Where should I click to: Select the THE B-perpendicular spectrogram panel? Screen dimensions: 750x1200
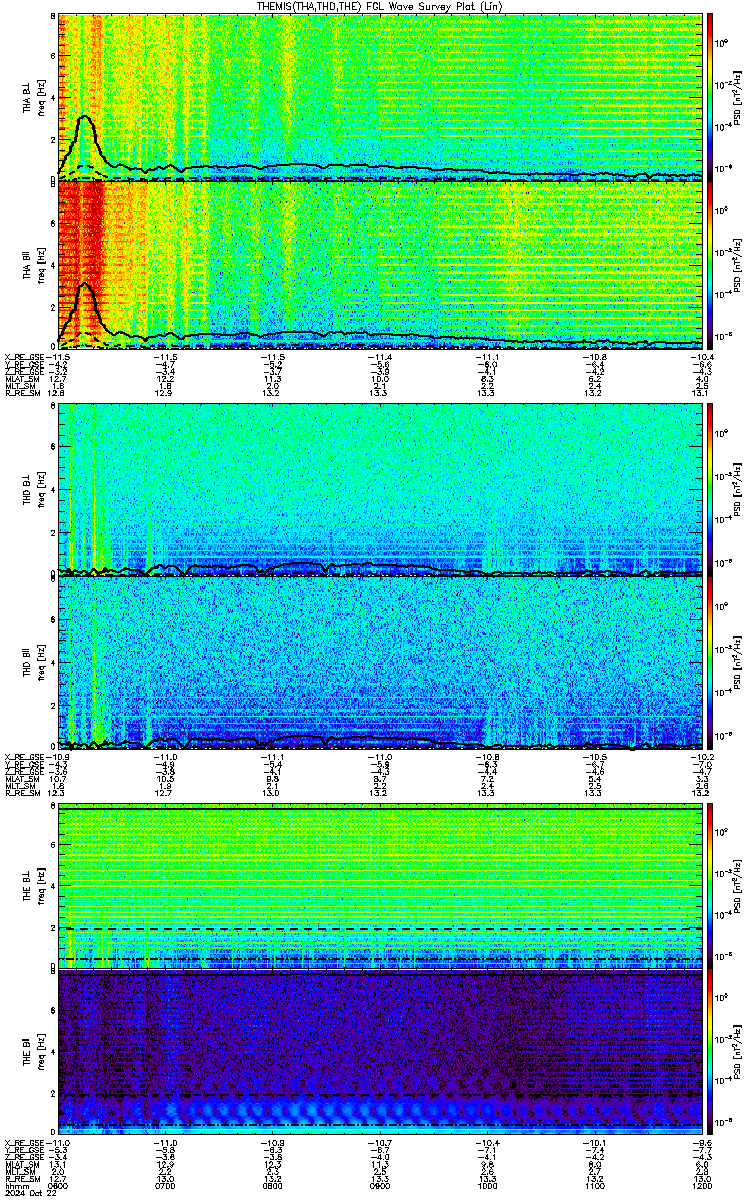[379, 884]
